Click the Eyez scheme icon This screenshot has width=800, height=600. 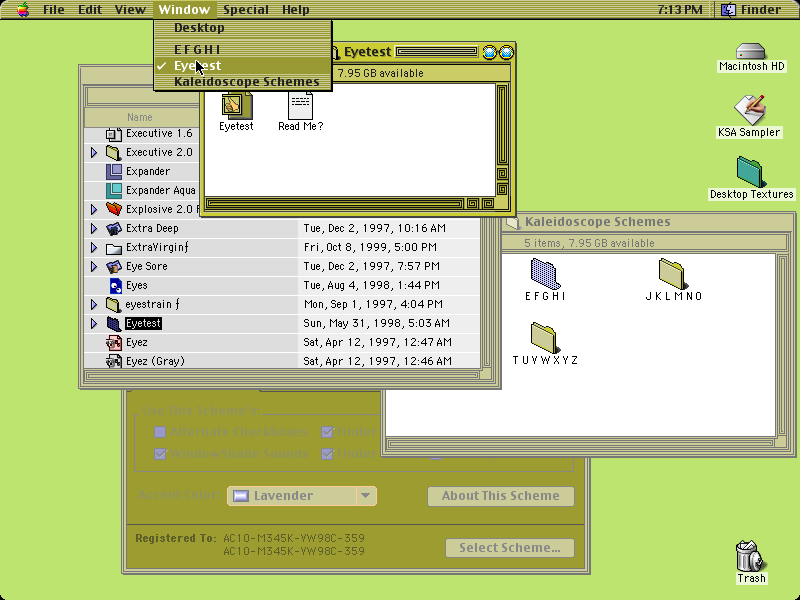pyautogui.click(x=114, y=342)
